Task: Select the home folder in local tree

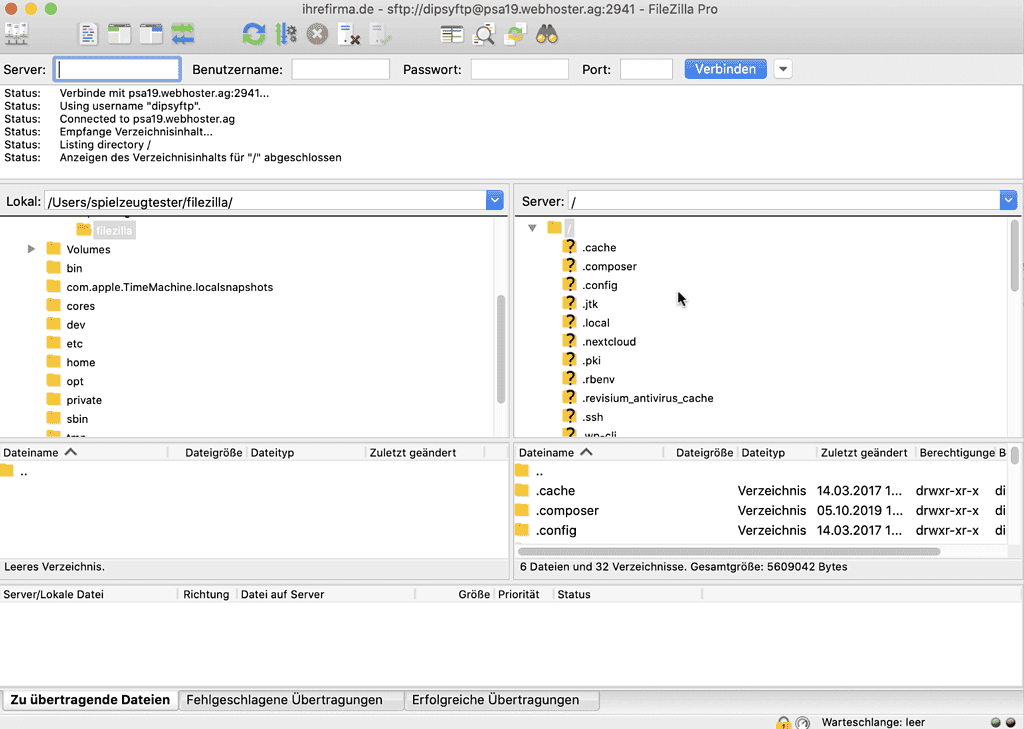Action: (80, 362)
